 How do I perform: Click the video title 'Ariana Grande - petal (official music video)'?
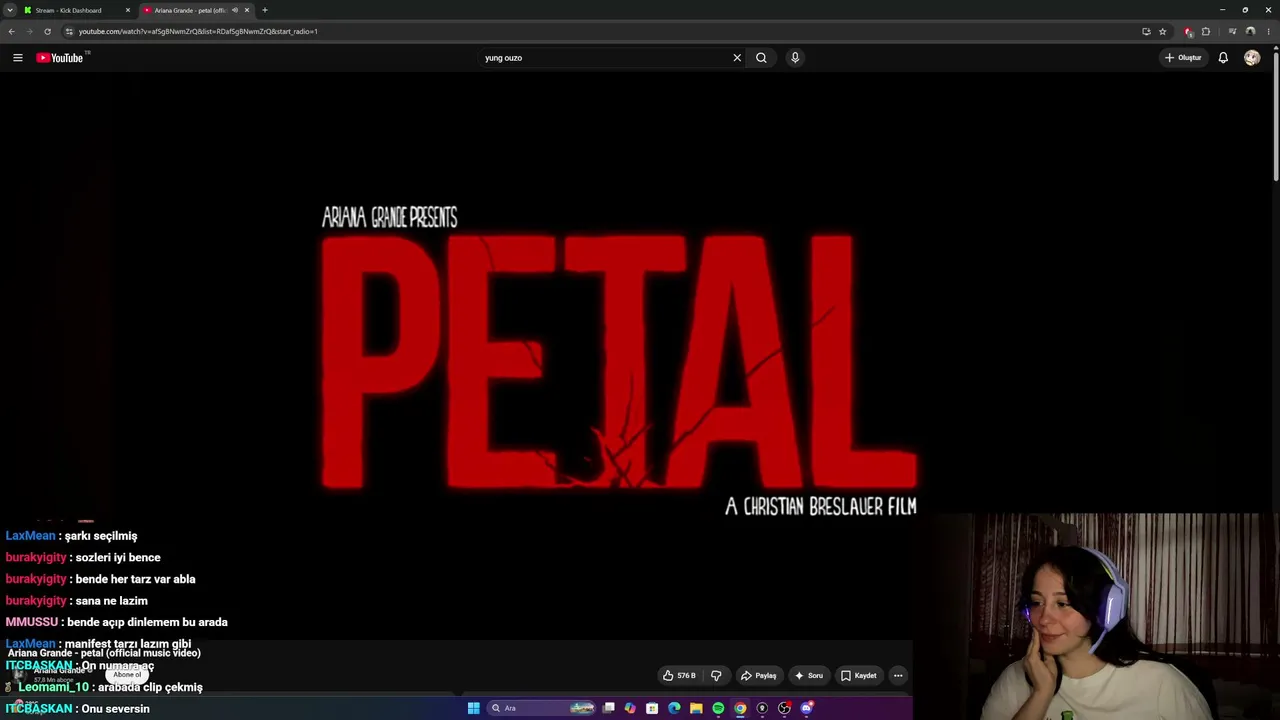click(x=104, y=653)
